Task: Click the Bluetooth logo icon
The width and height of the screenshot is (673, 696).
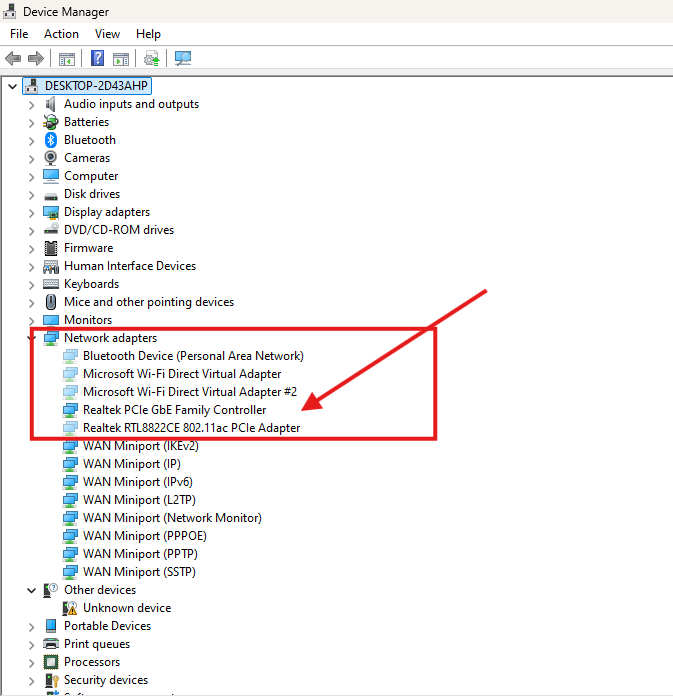Action: (x=51, y=140)
